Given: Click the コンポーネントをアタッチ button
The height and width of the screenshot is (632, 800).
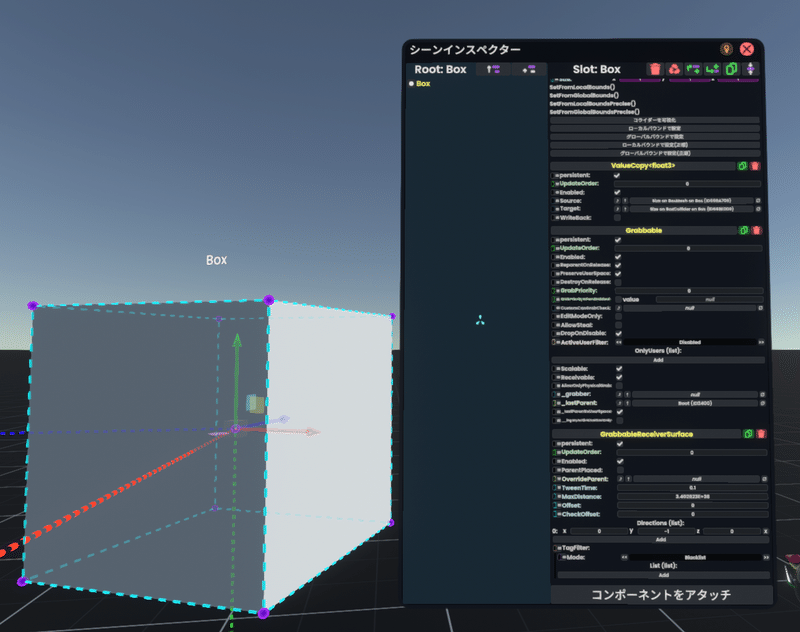Looking at the screenshot, I should [x=661, y=595].
